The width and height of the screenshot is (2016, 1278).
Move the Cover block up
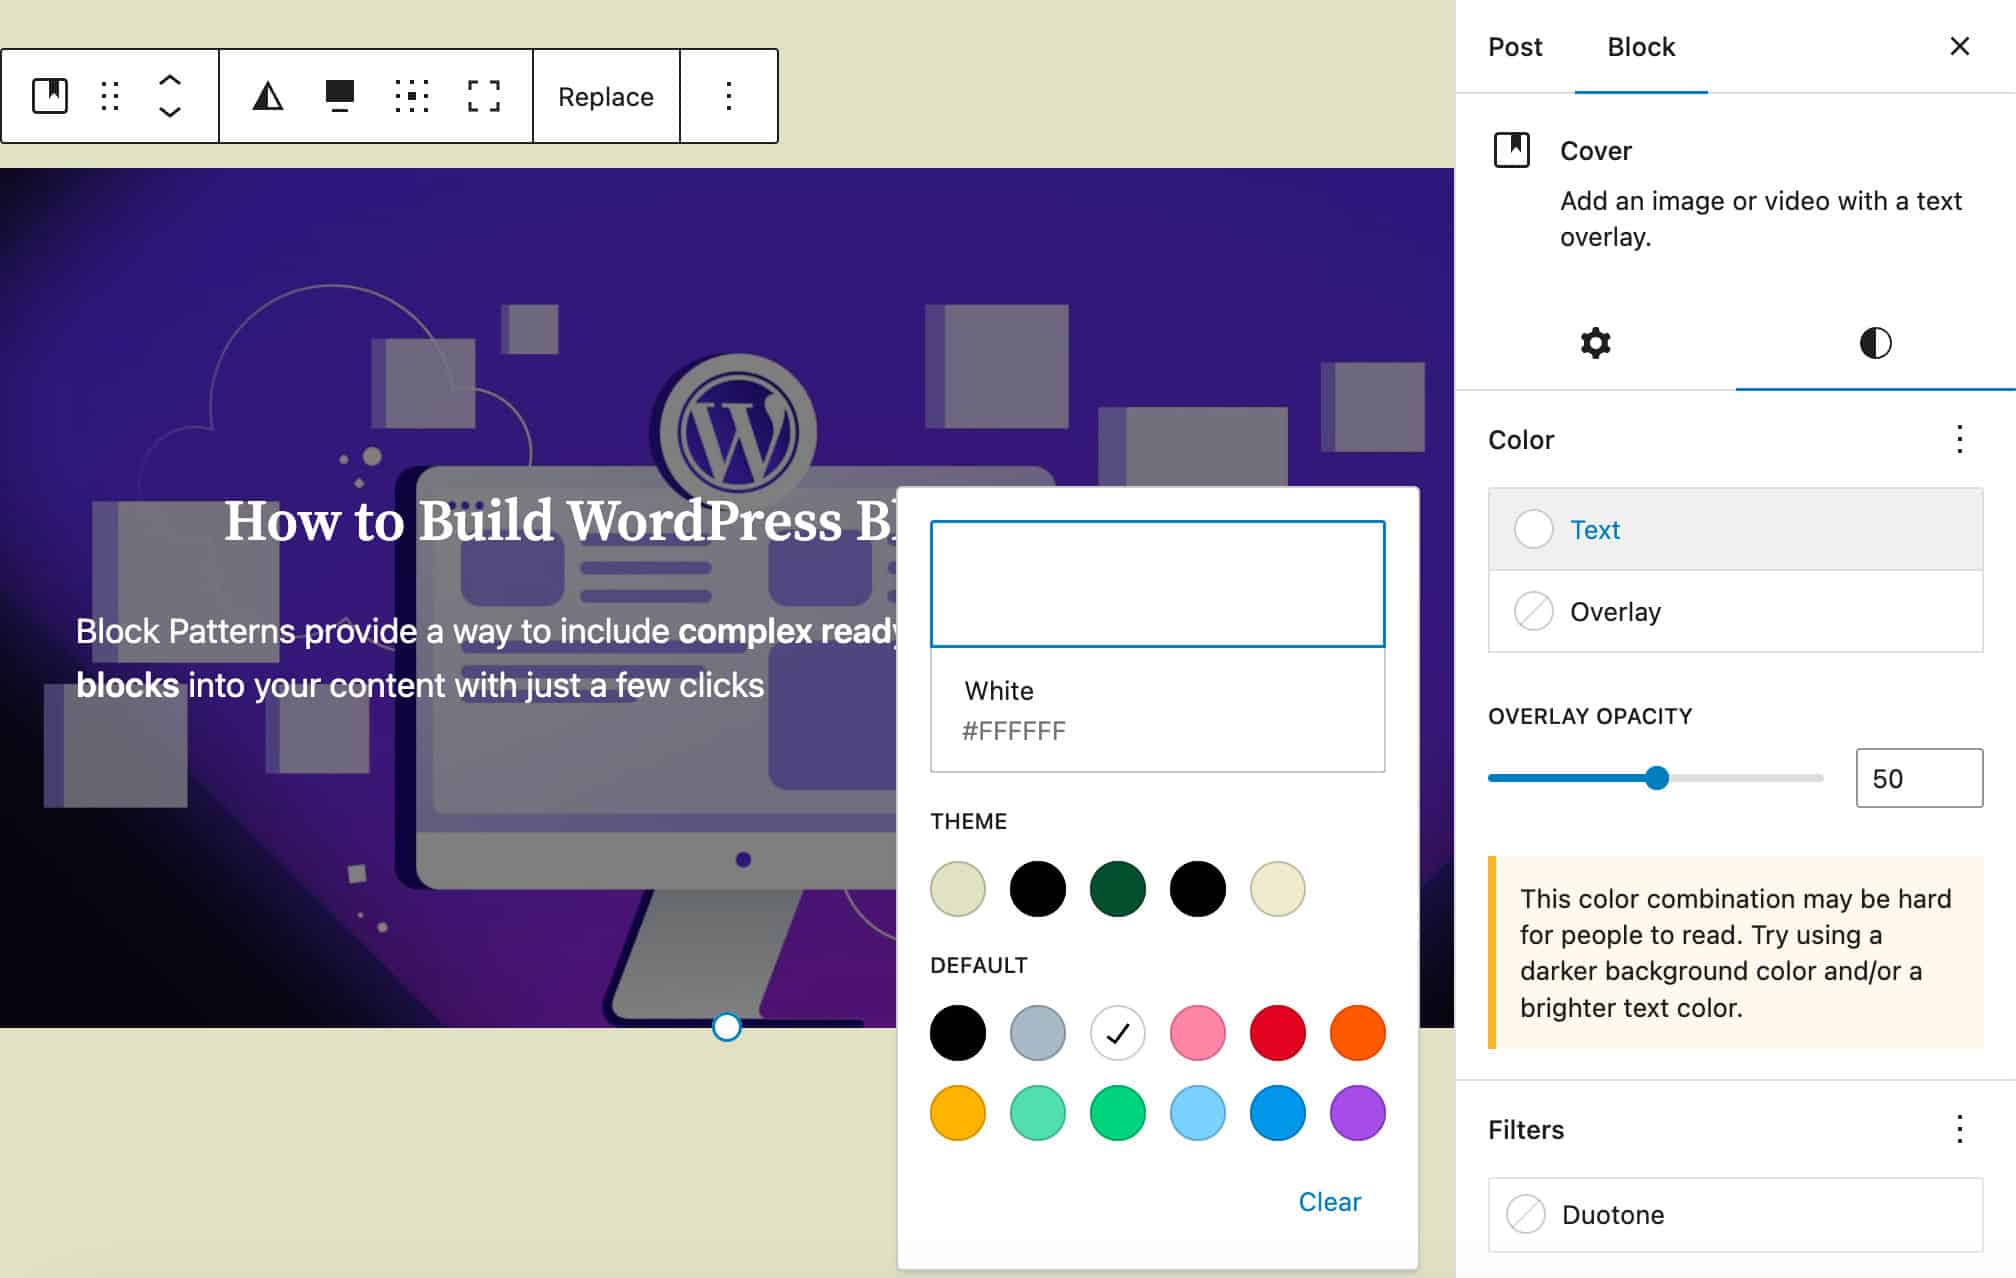pos(168,80)
